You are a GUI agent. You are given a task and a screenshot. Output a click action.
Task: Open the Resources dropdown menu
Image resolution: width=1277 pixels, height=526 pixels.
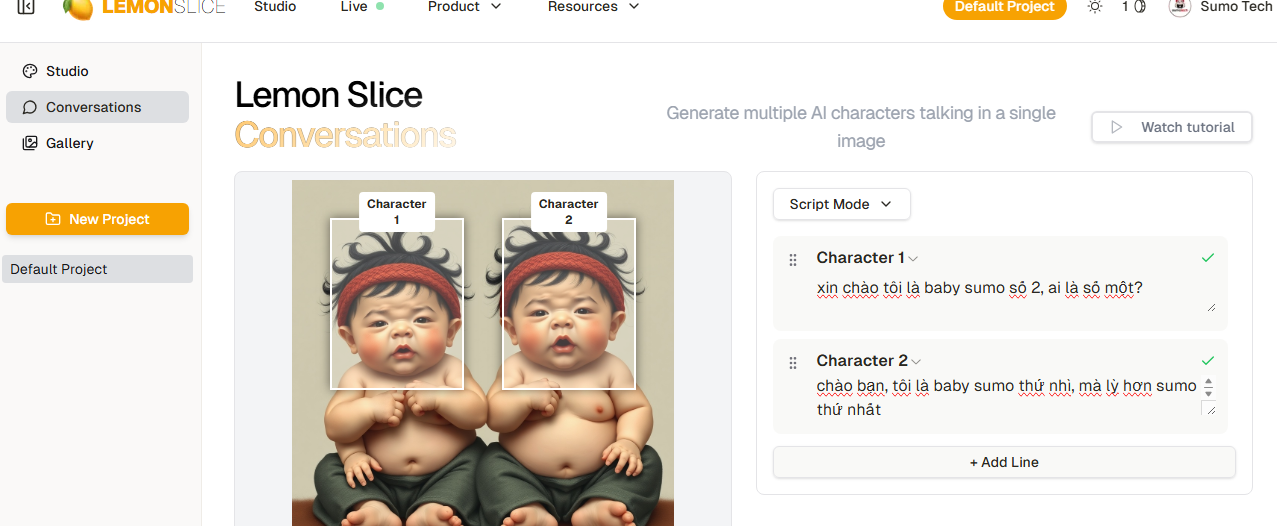click(594, 6)
